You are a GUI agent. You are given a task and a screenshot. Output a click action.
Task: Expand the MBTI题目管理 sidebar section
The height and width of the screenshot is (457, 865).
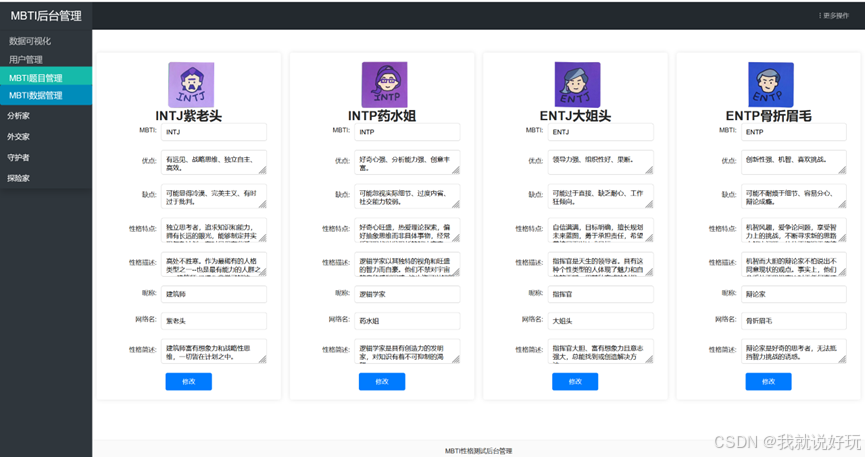click(36, 78)
